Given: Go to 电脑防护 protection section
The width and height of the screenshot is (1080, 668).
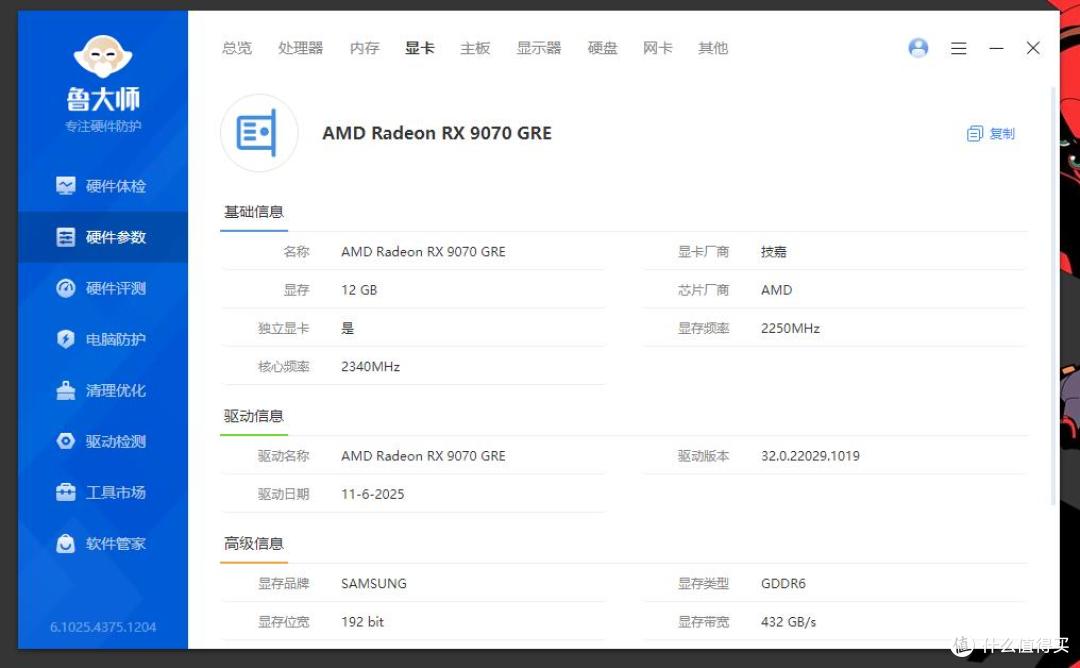Looking at the screenshot, I should tap(103, 339).
